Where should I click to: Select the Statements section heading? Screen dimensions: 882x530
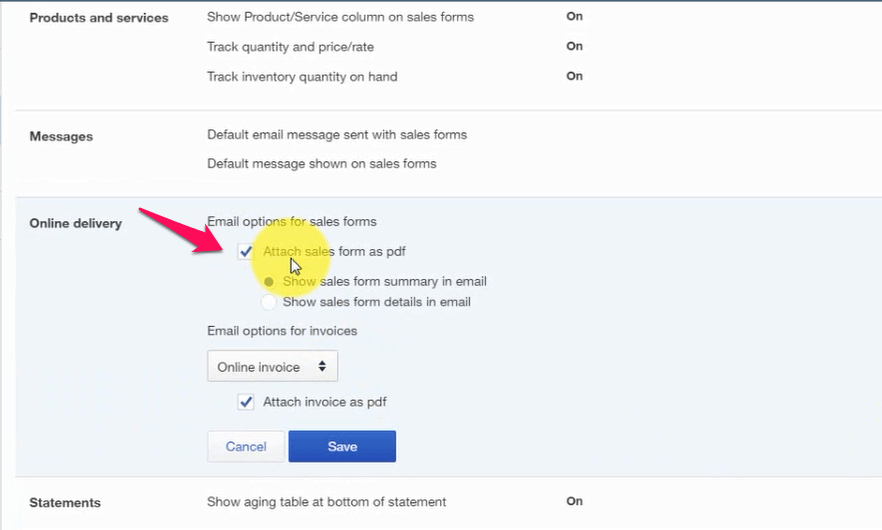65,503
